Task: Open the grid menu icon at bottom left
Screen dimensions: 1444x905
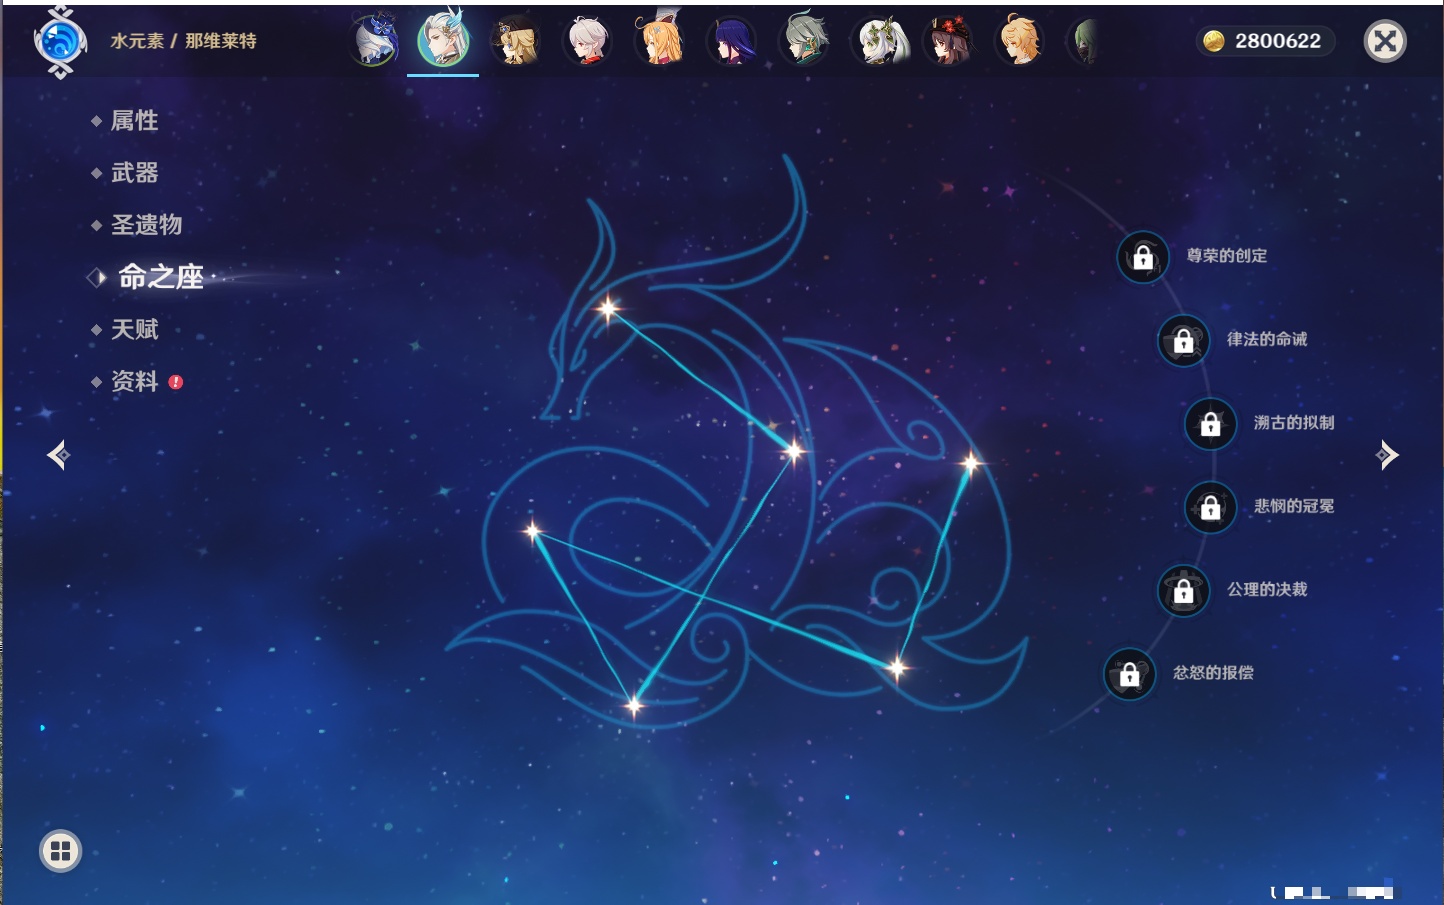Action: pos(60,851)
